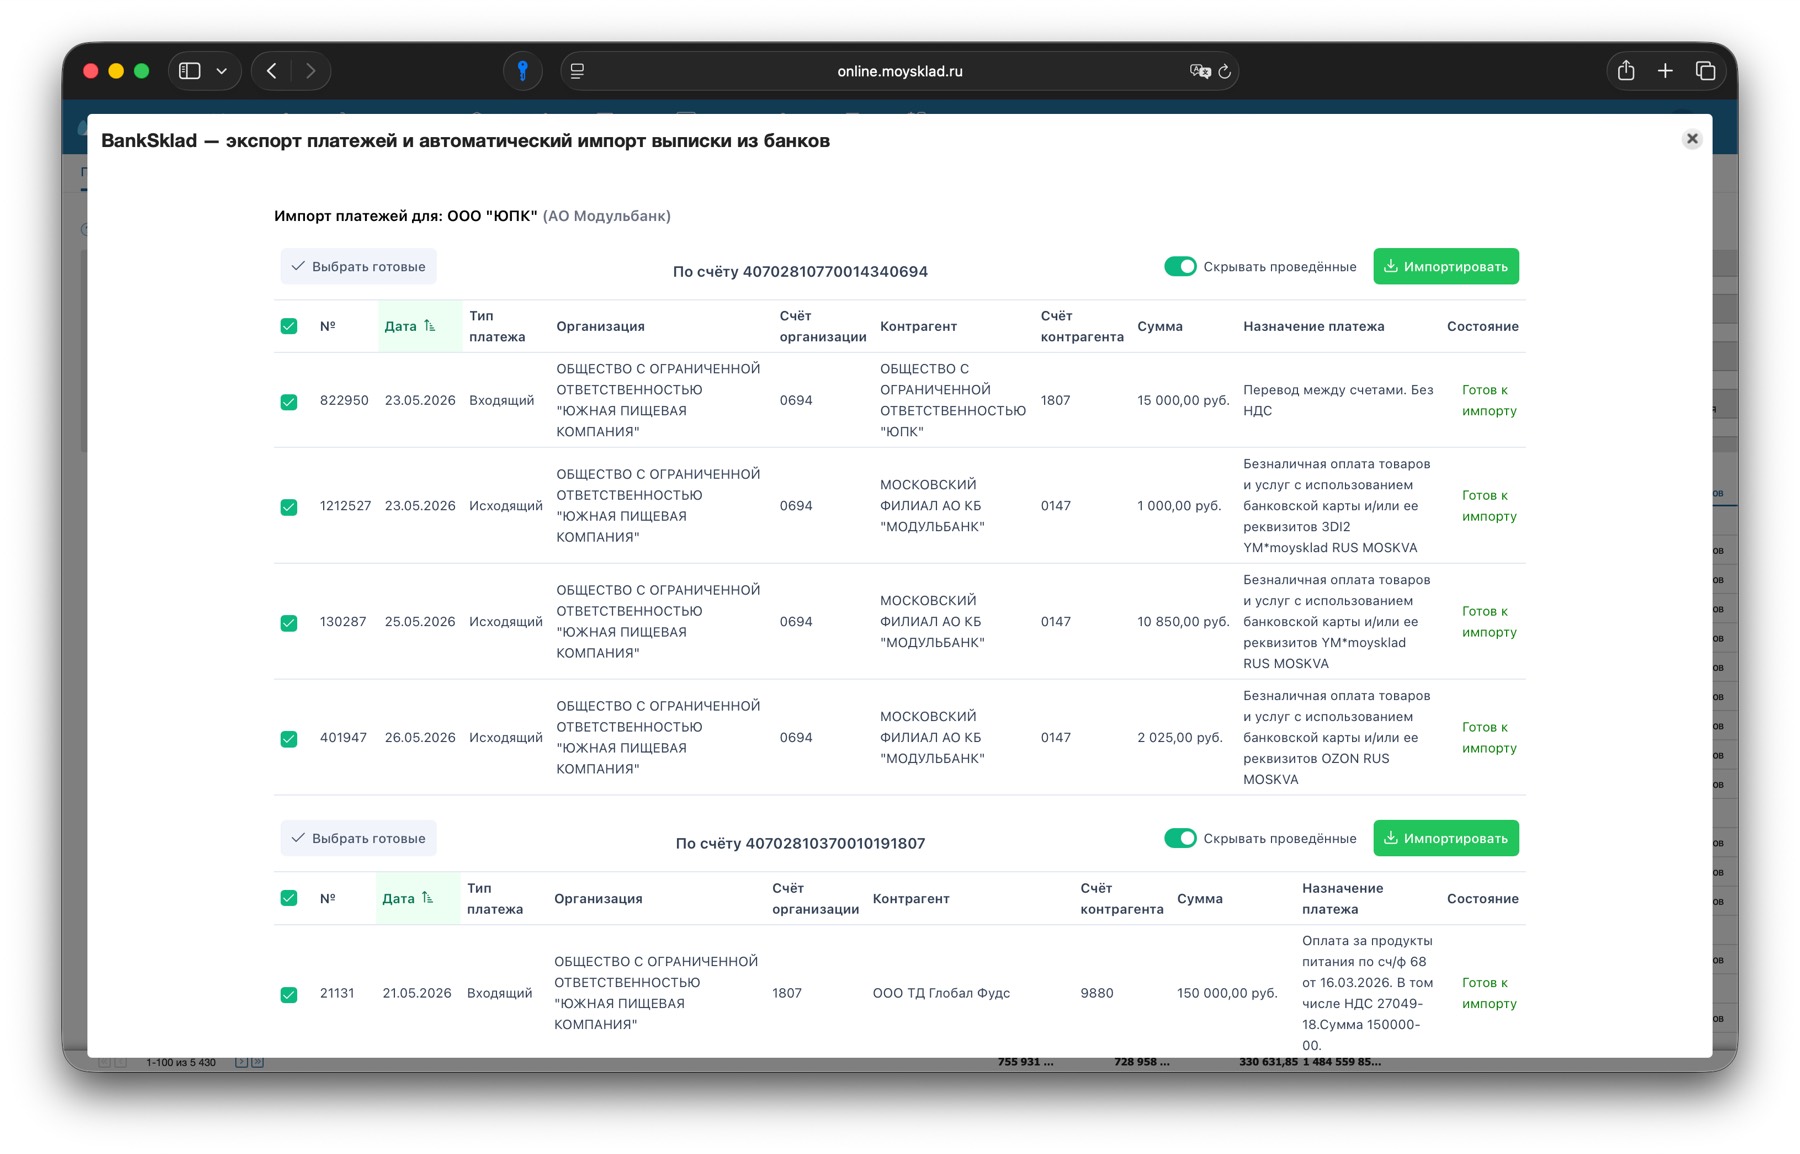Click 'Выбрать готовые' for account 1807
This screenshot has width=1800, height=1154.
pos(358,838)
